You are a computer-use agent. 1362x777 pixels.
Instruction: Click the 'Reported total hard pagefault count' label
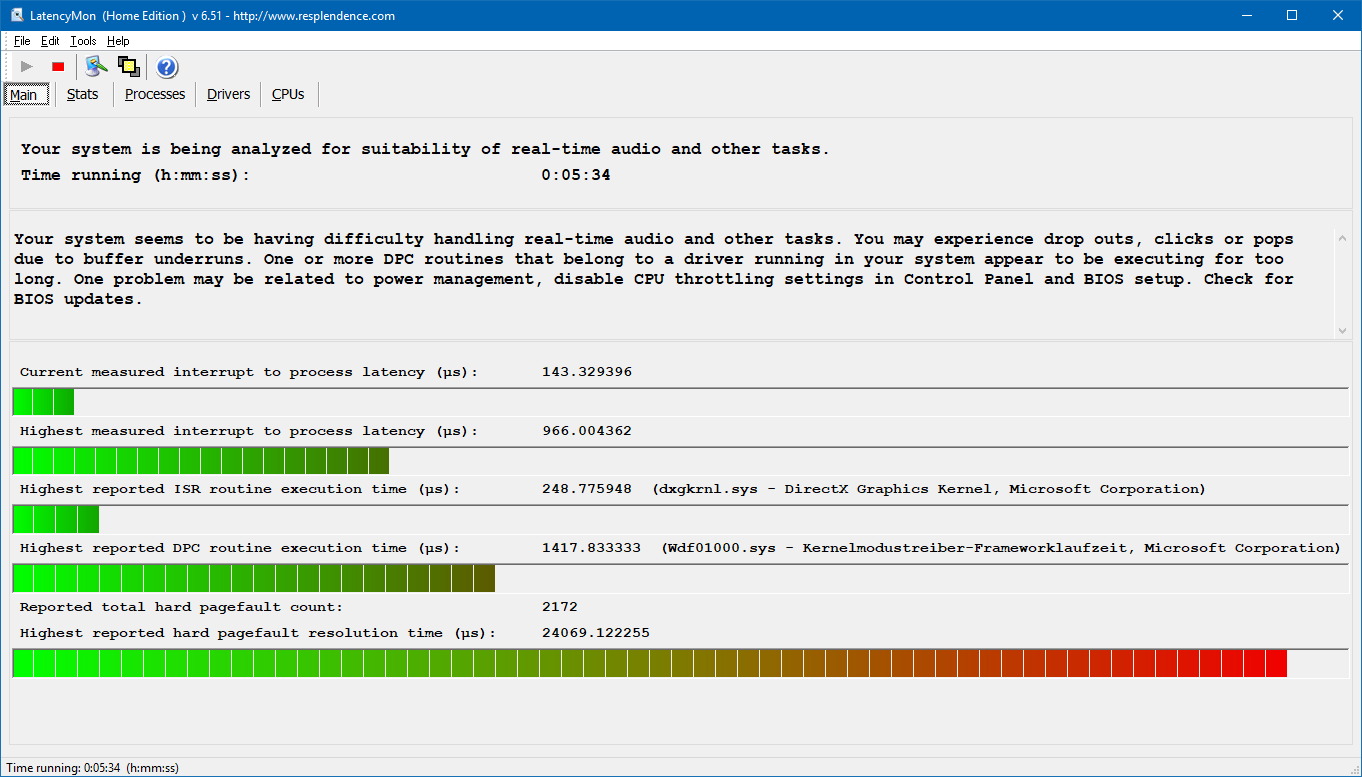coord(181,607)
